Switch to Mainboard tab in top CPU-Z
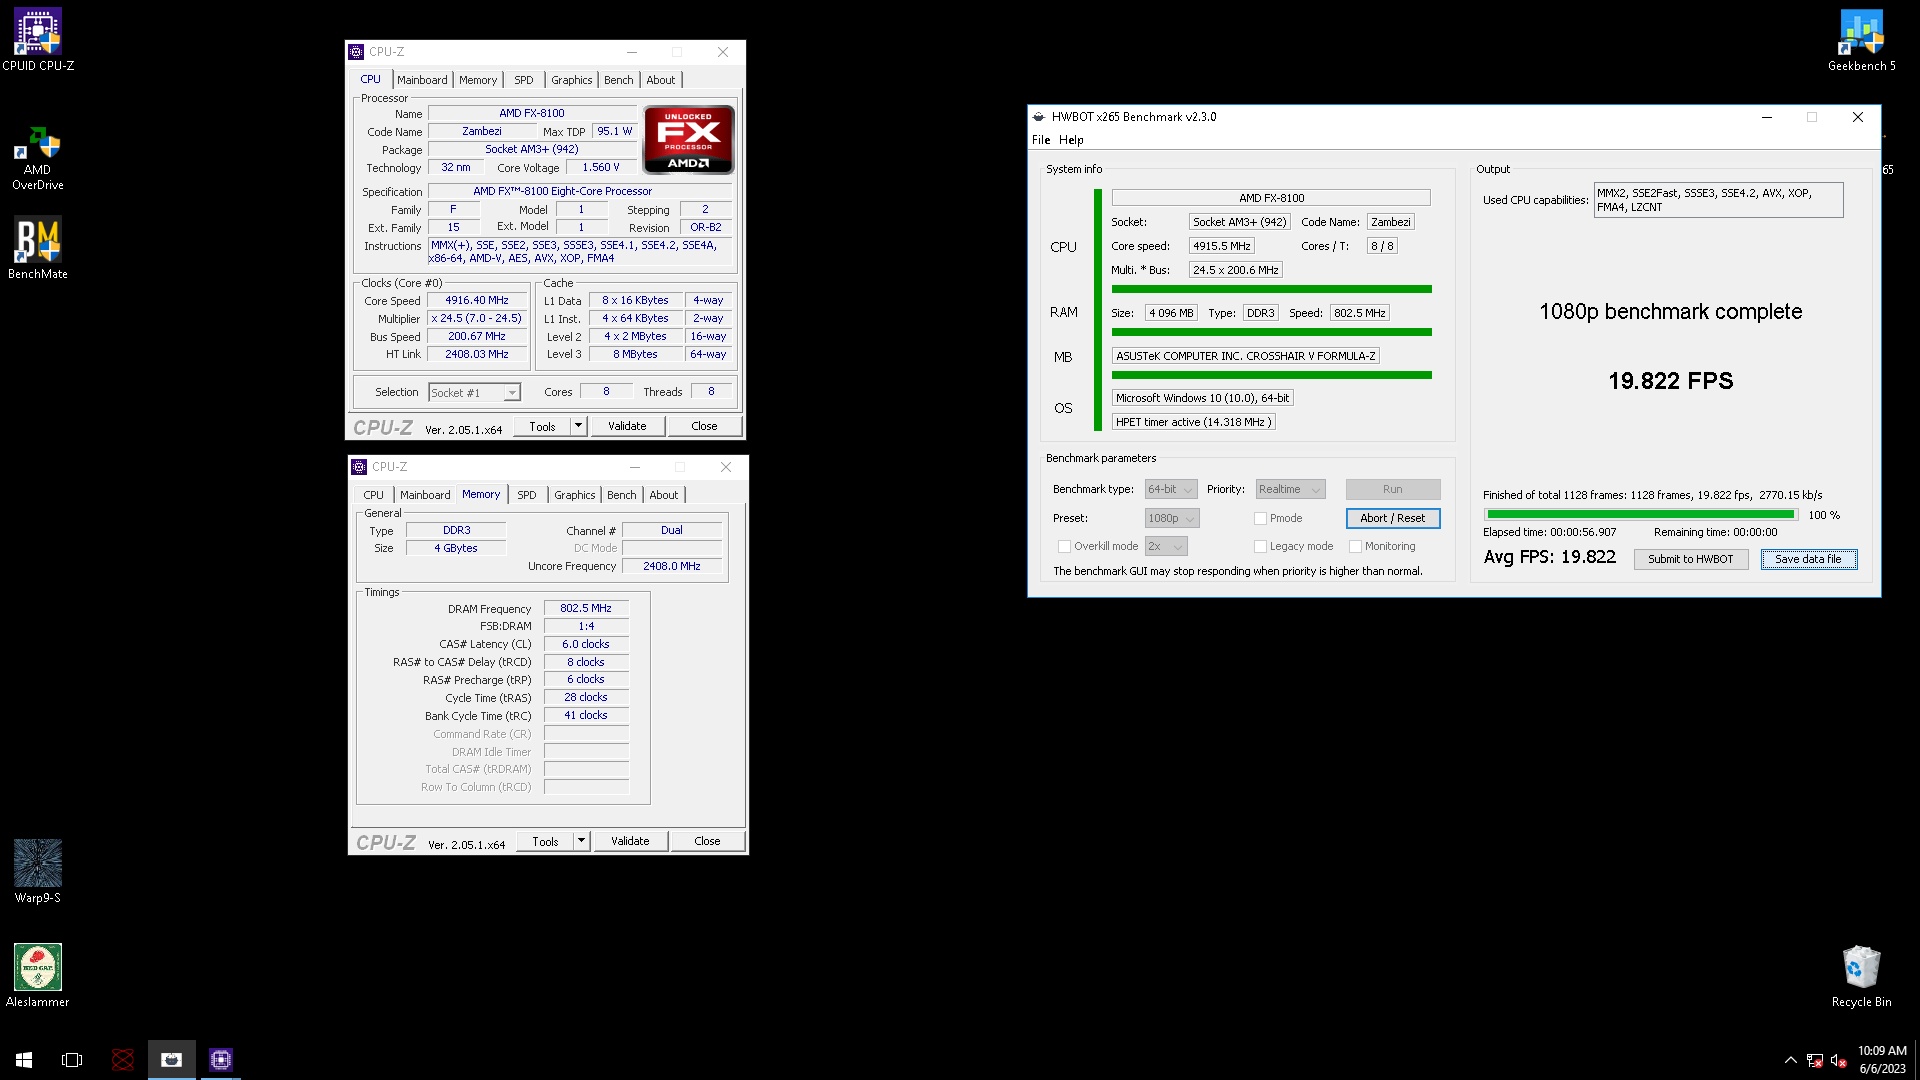1920x1080 pixels. (x=422, y=80)
